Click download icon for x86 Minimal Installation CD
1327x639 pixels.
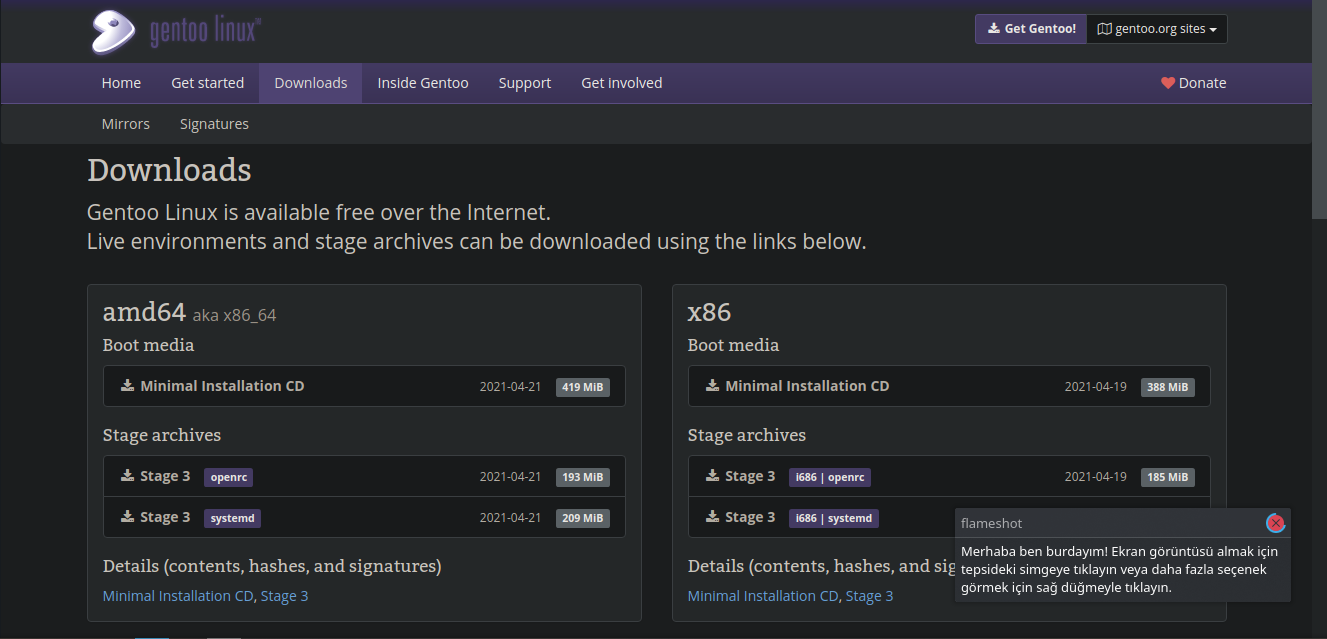pos(713,385)
